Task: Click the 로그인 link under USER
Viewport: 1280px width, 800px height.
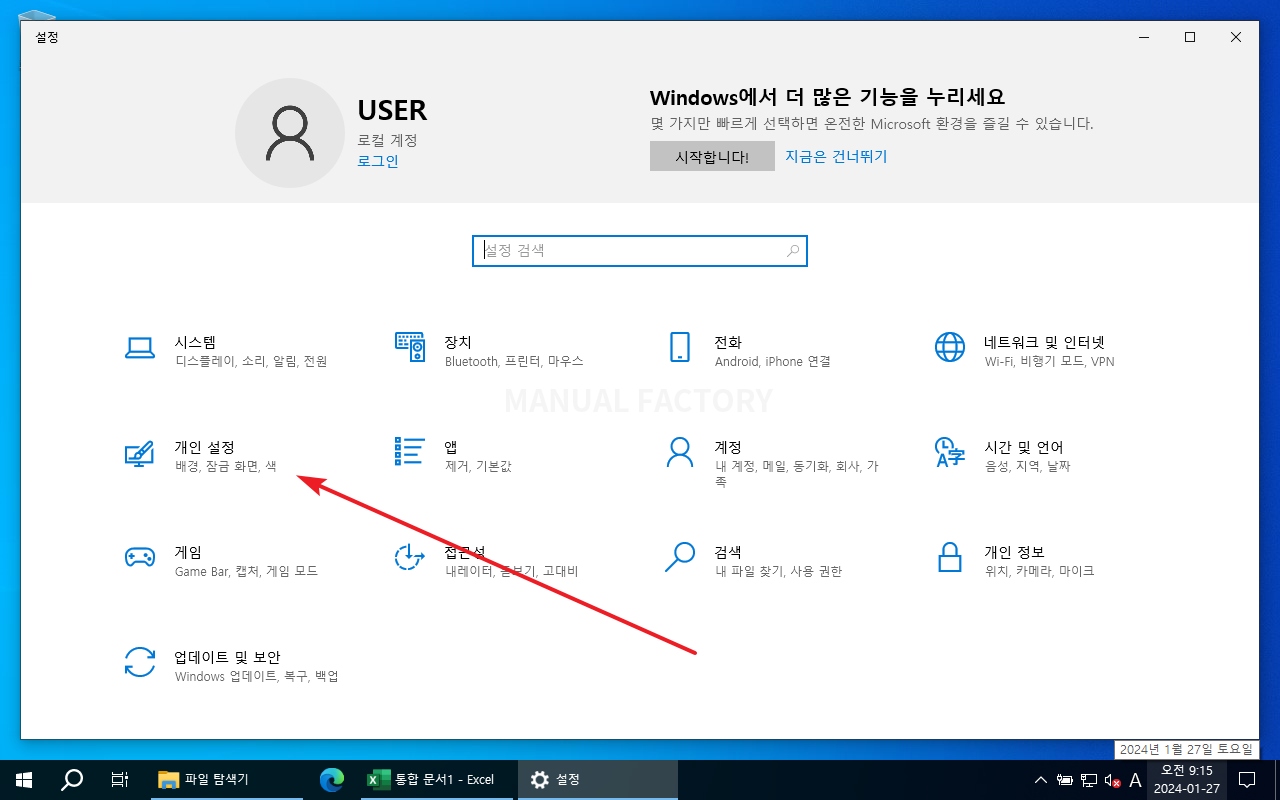Action: 378,161
